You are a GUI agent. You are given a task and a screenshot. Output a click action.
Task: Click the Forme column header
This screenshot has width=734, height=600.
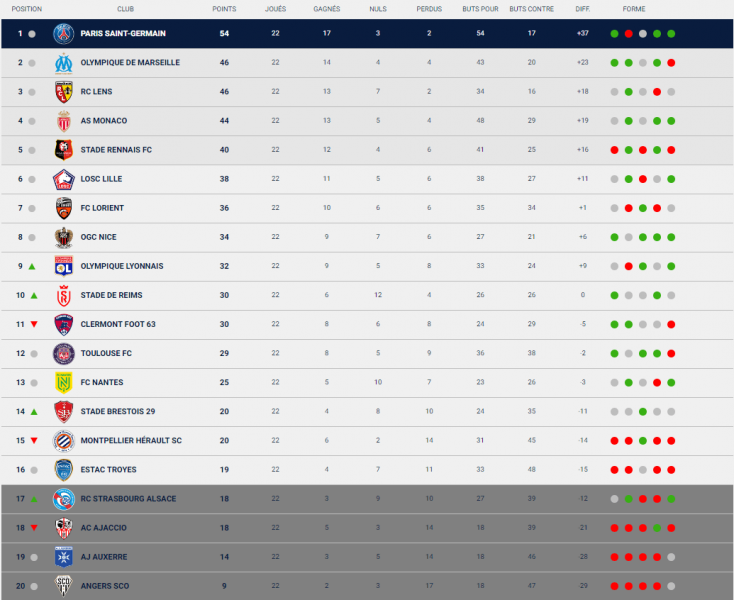634,8
